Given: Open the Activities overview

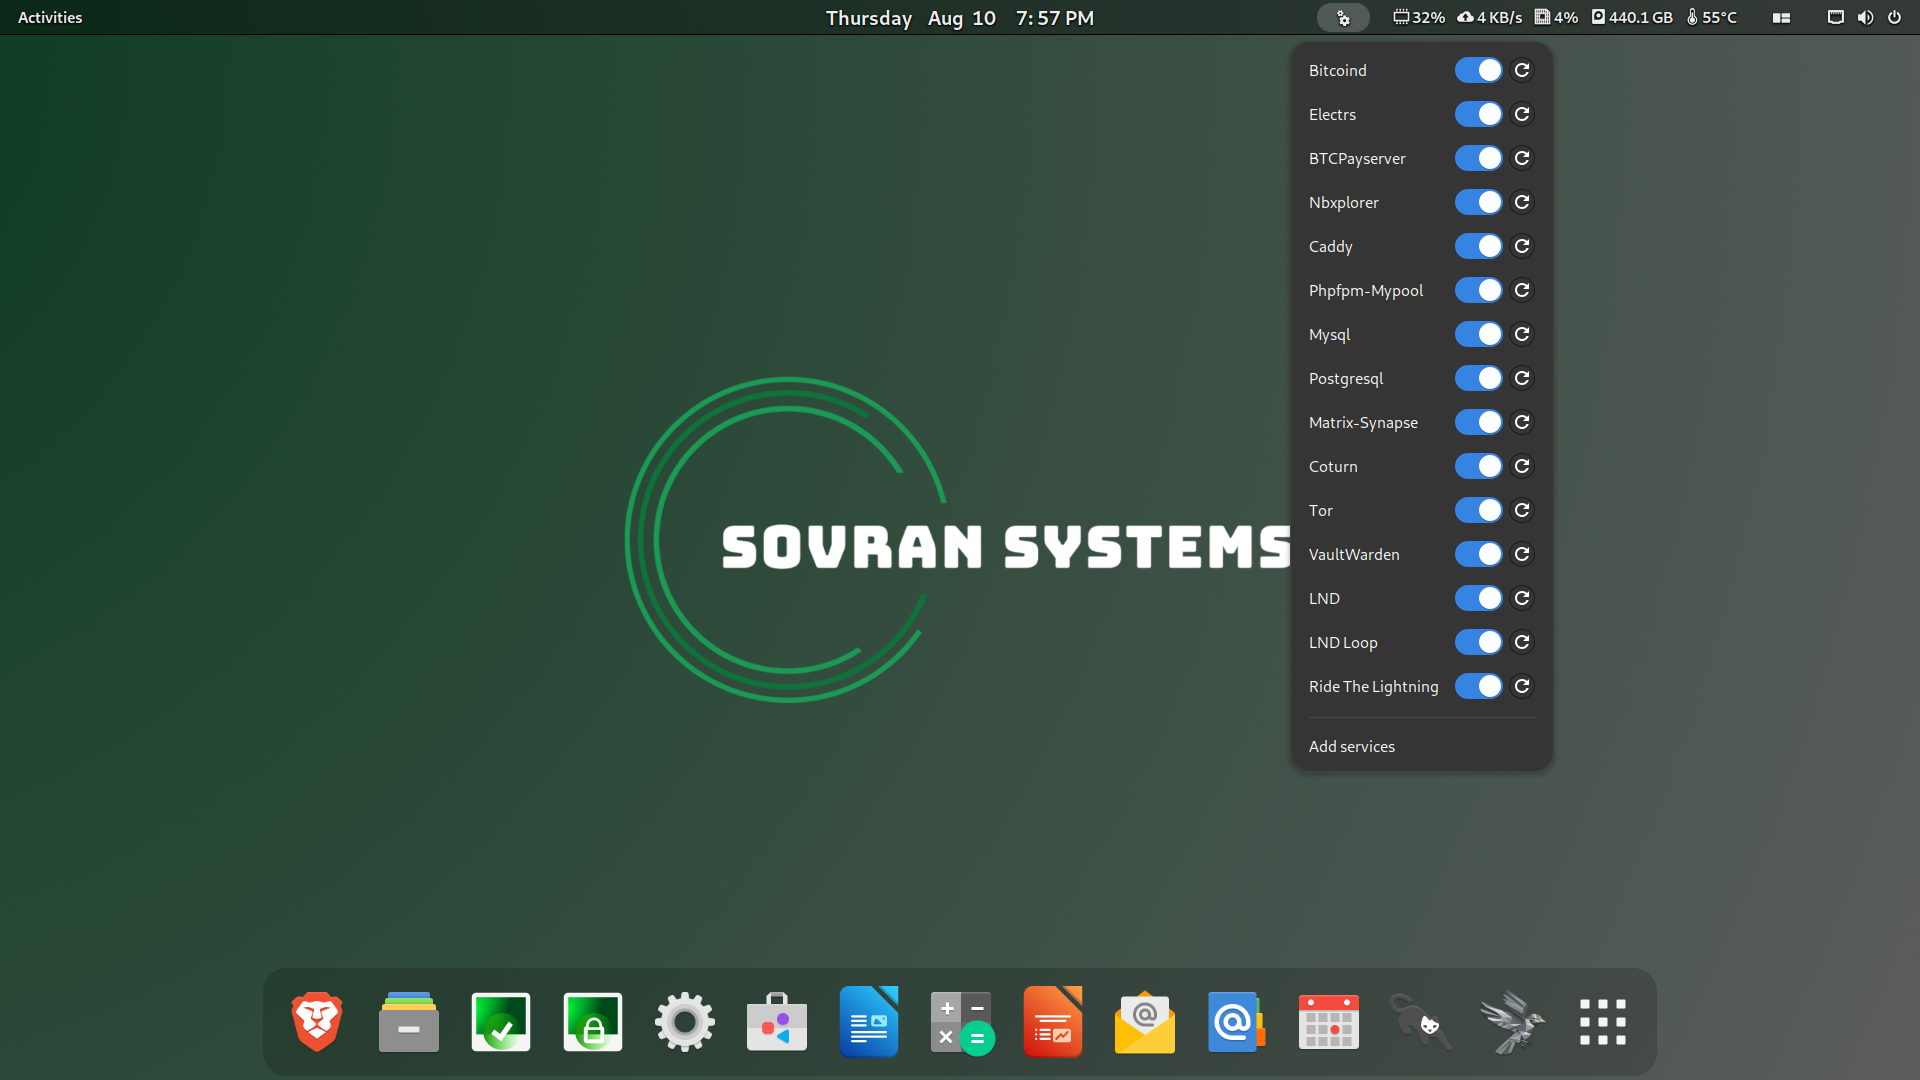Looking at the screenshot, I should (x=50, y=17).
